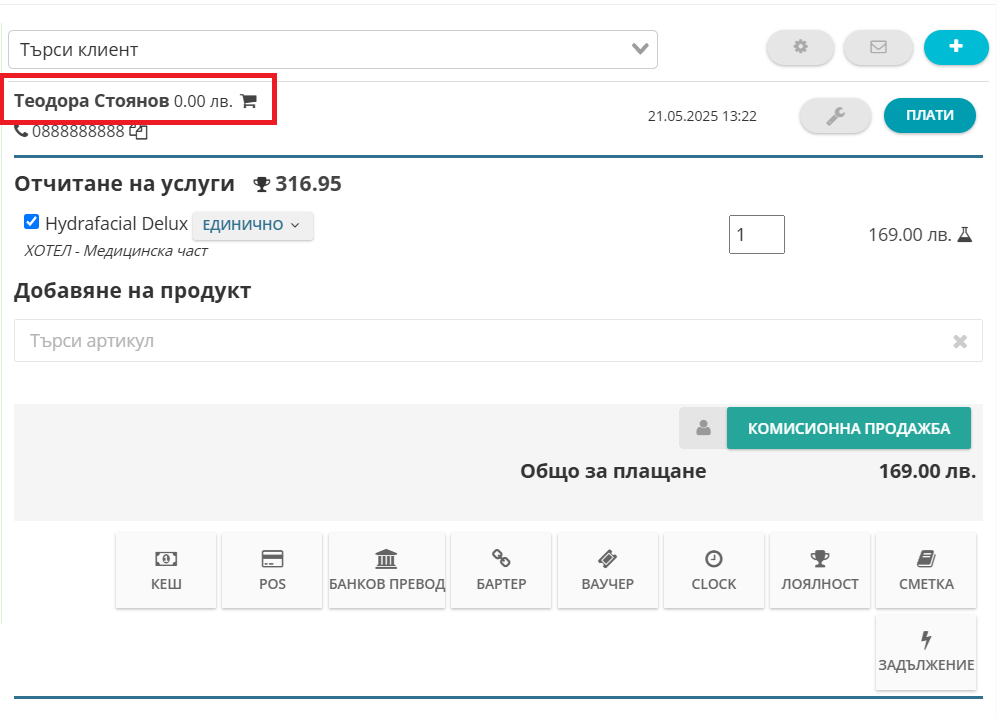
Task: Click the wrench tools button
Action: [x=835, y=116]
